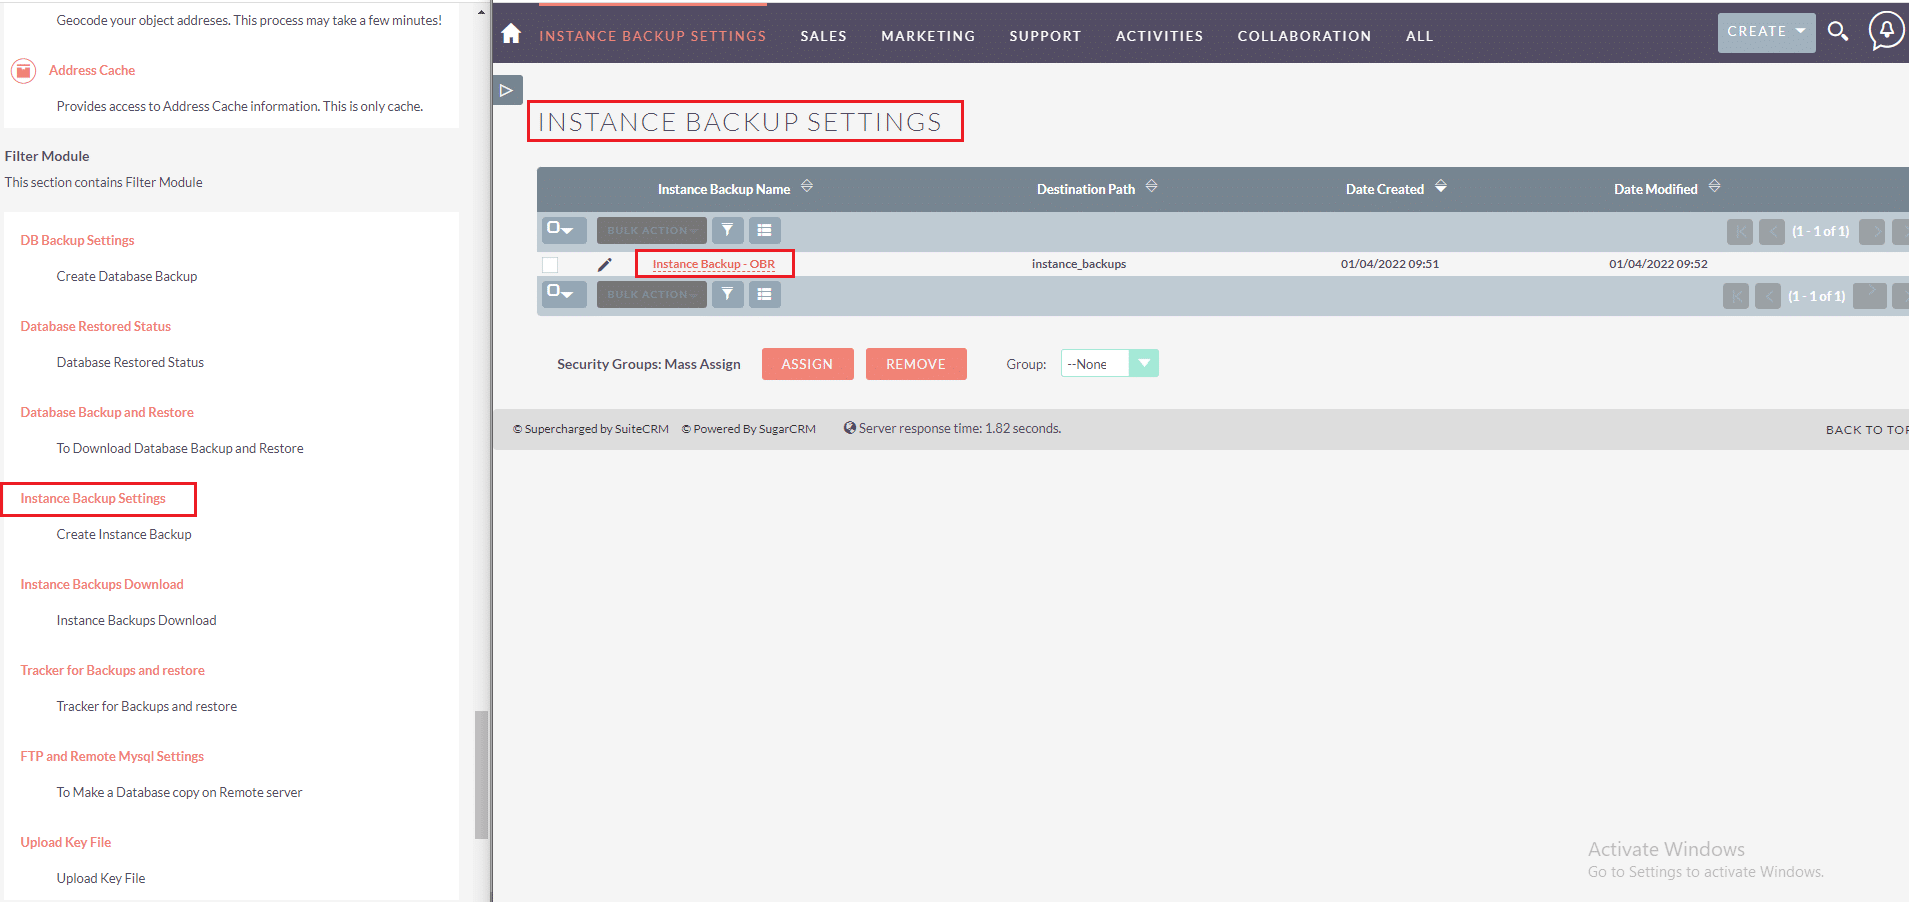Open the COLLABORATION menu
The height and width of the screenshot is (902, 1909).
[x=1304, y=36]
